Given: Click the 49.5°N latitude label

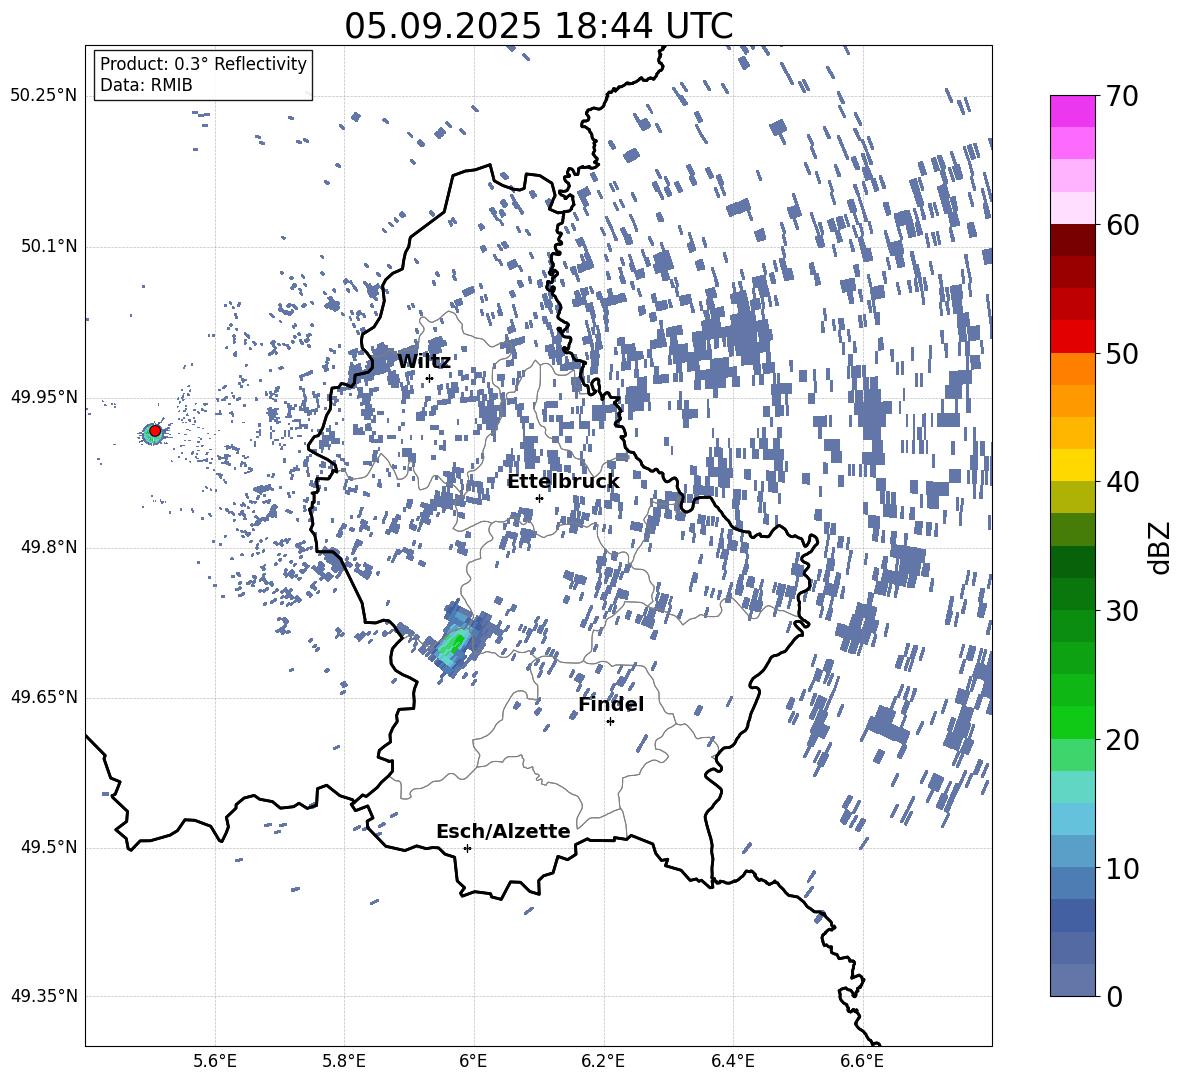Looking at the screenshot, I should pyautogui.click(x=49, y=847).
